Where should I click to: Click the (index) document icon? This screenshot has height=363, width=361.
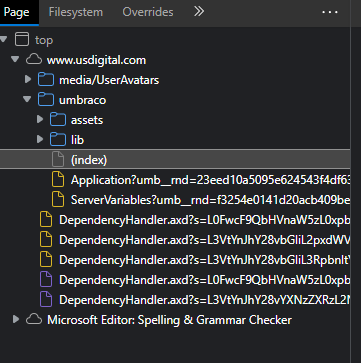pos(58,160)
